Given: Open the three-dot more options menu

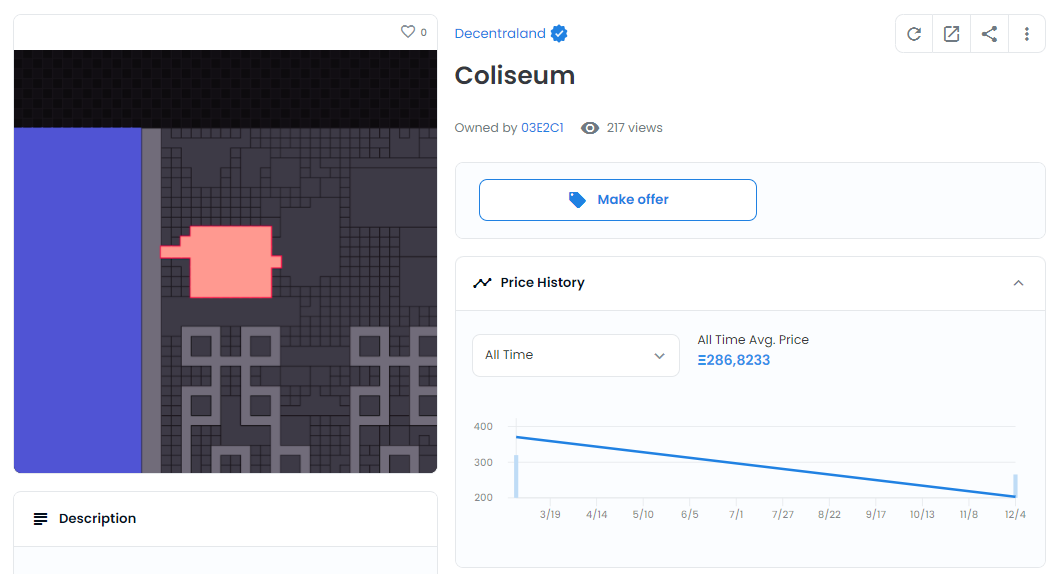Looking at the screenshot, I should pyautogui.click(x=1027, y=34).
